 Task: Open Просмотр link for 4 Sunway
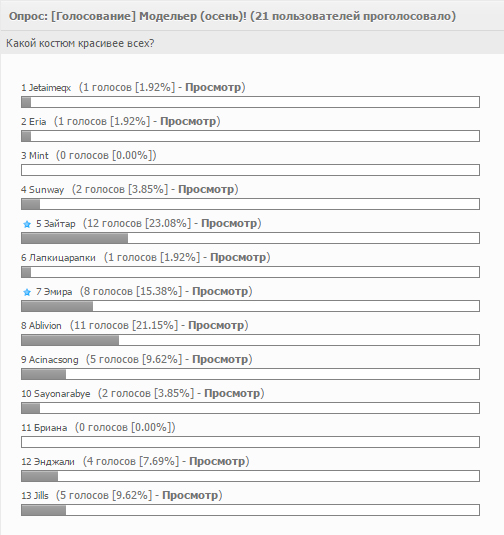[x=206, y=189]
